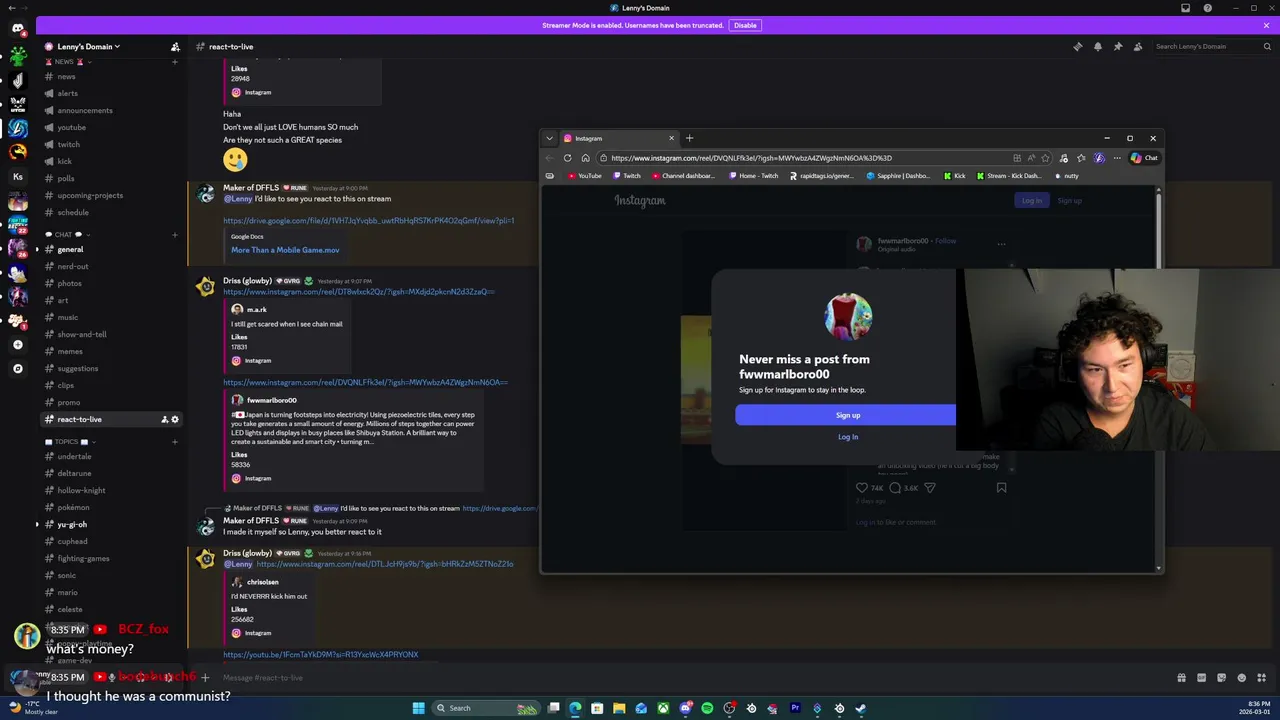This screenshot has width=1280, height=720.
Task: Share the reel with paper plane icon
Action: coord(930,488)
